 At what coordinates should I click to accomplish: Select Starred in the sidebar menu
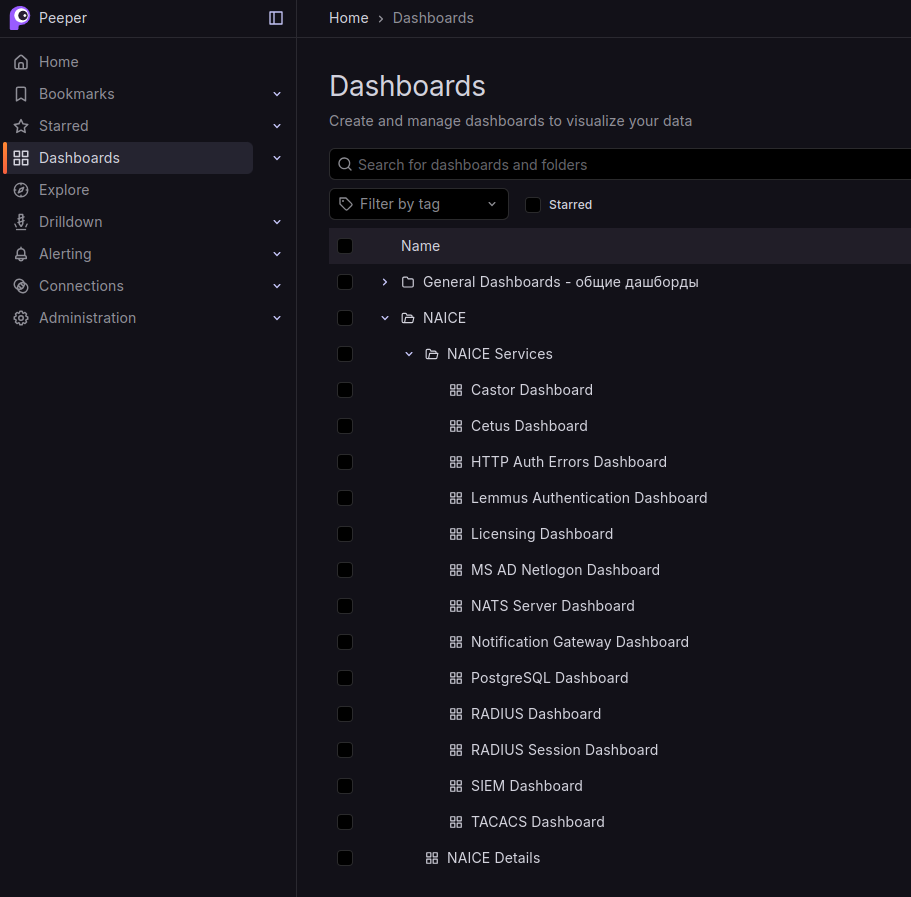64,126
